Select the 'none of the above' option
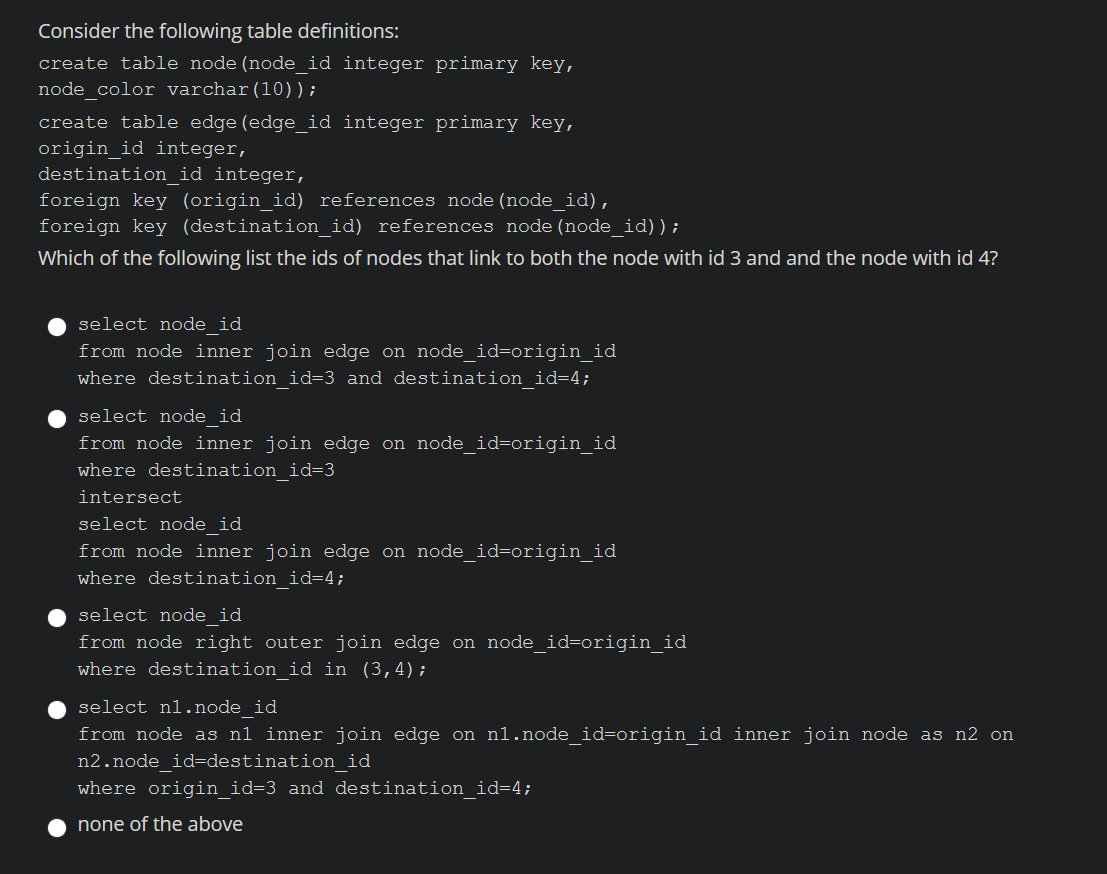The width and height of the screenshot is (1107, 874). [57, 827]
